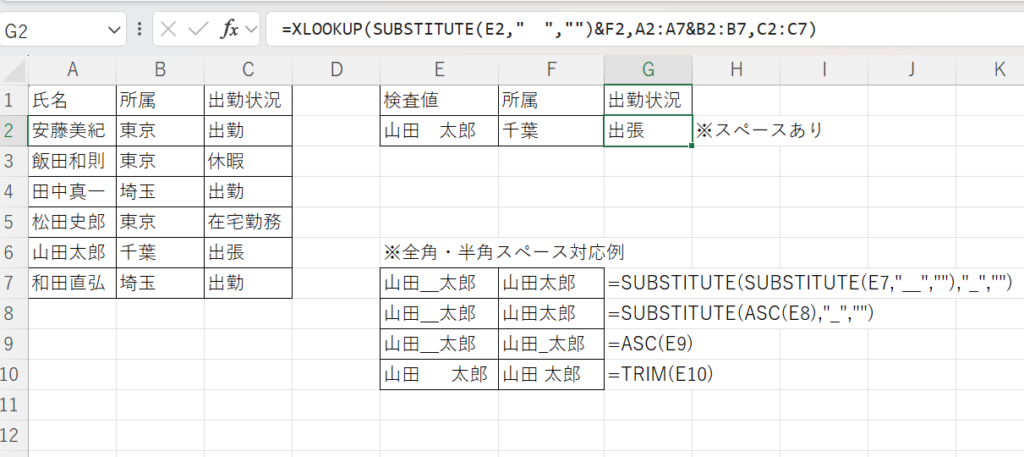1024x457 pixels.
Task: Click cell C3 showing 休暇
Action: pyautogui.click(x=248, y=161)
